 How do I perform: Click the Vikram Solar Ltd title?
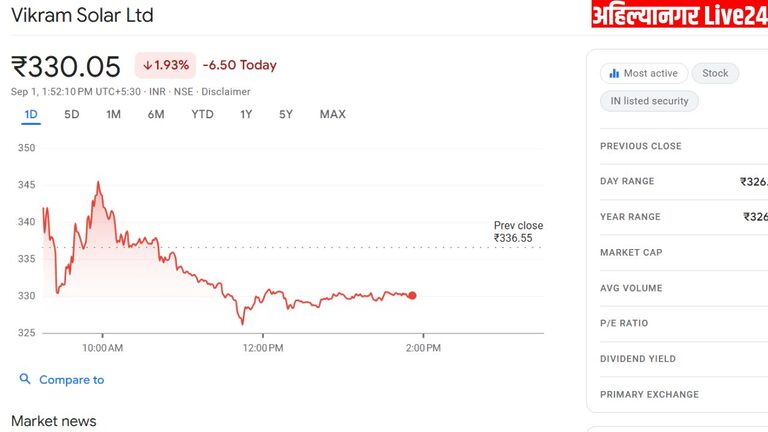(x=82, y=16)
